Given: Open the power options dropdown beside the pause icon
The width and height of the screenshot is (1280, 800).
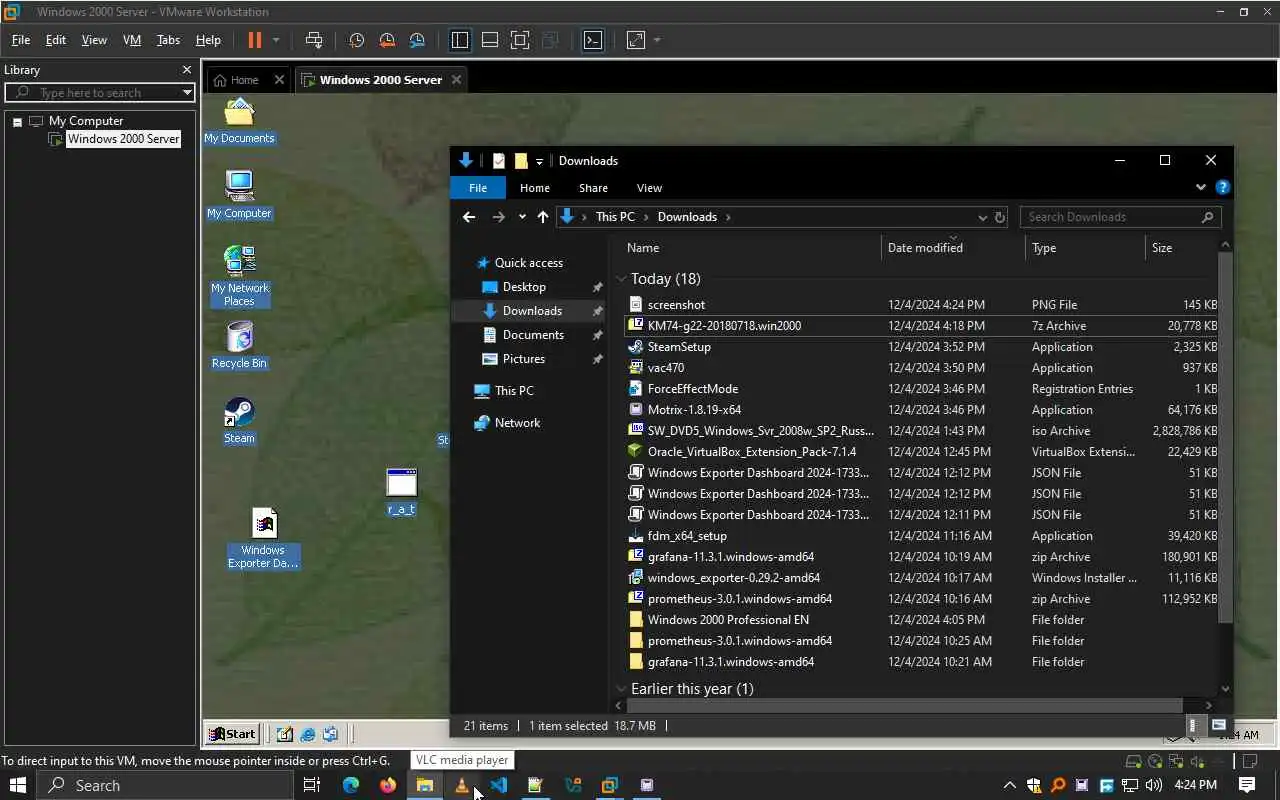Looking at the screenshot, I should [276, 40].
